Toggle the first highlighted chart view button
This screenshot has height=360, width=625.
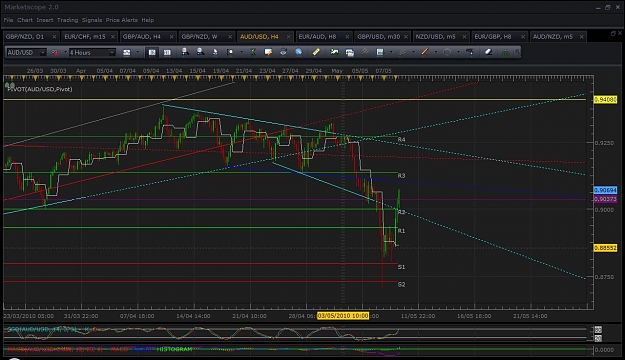coord(152,52)
